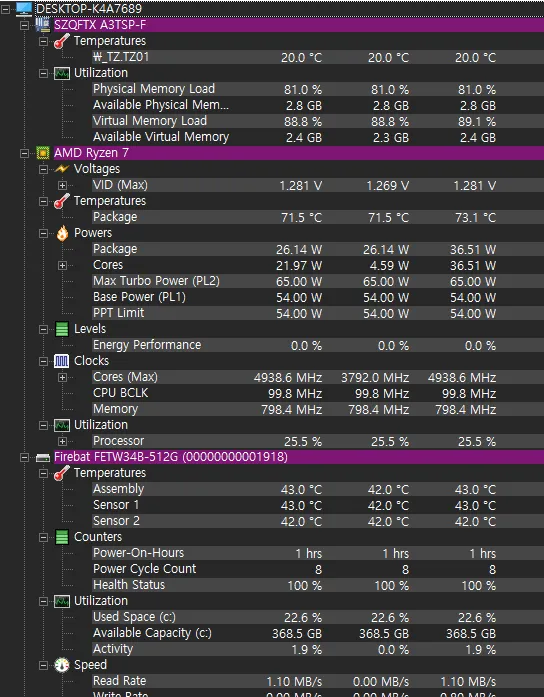Click the green Levels icon
Screen dimensions: 544x697
tap(62, 329)
